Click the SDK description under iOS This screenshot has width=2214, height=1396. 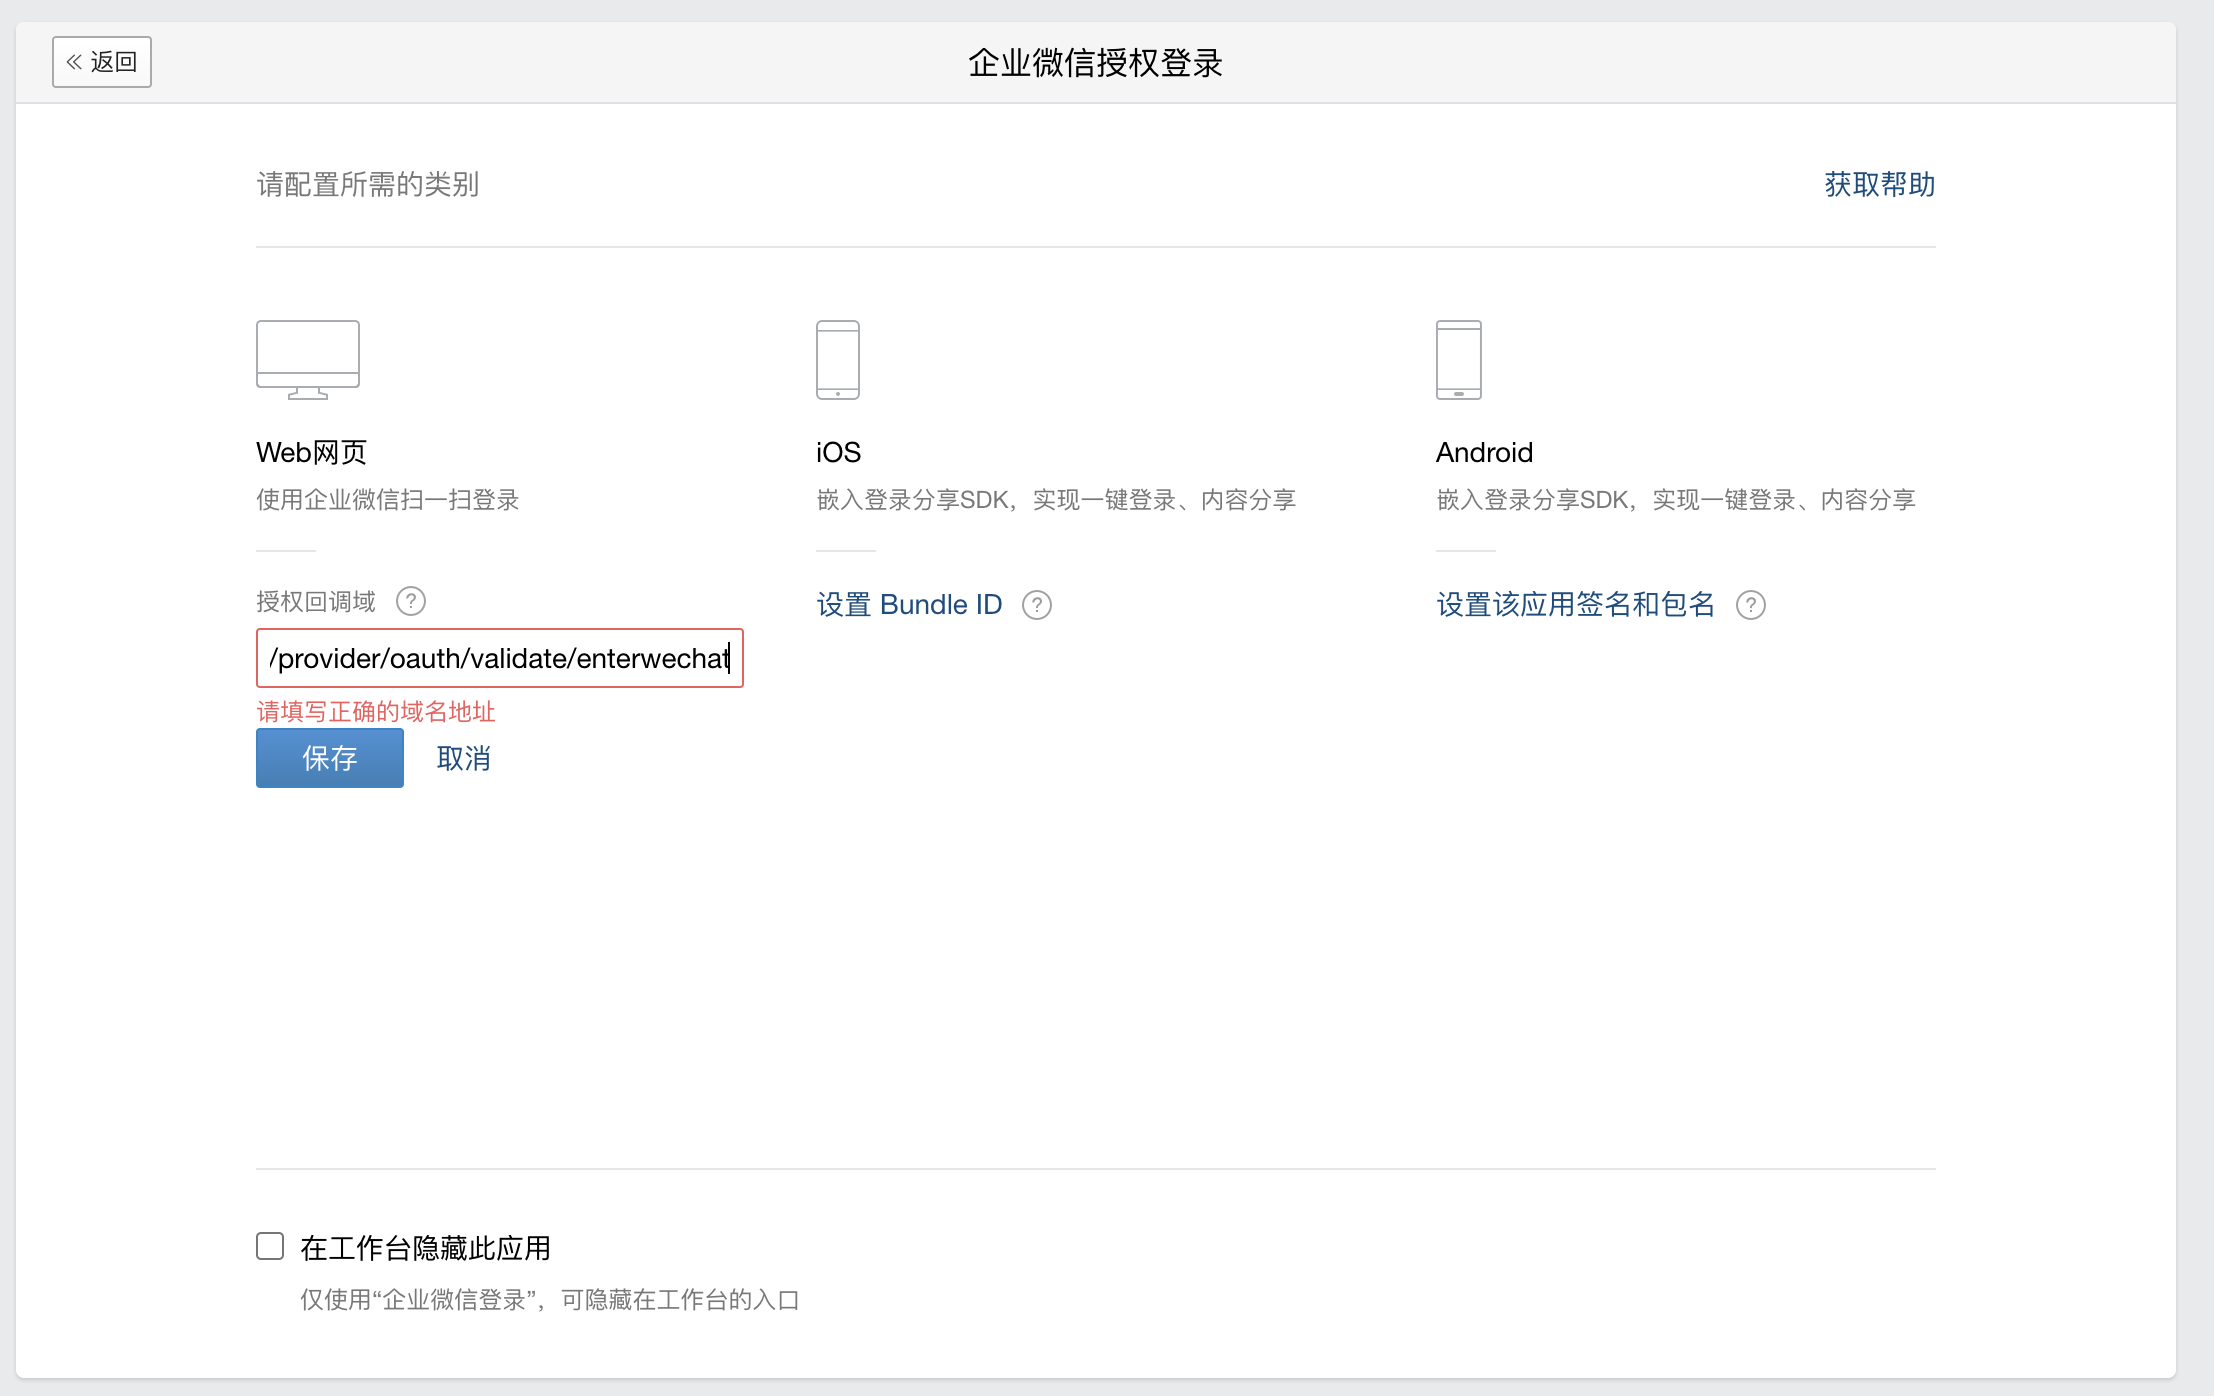(x=1056, y=500)
